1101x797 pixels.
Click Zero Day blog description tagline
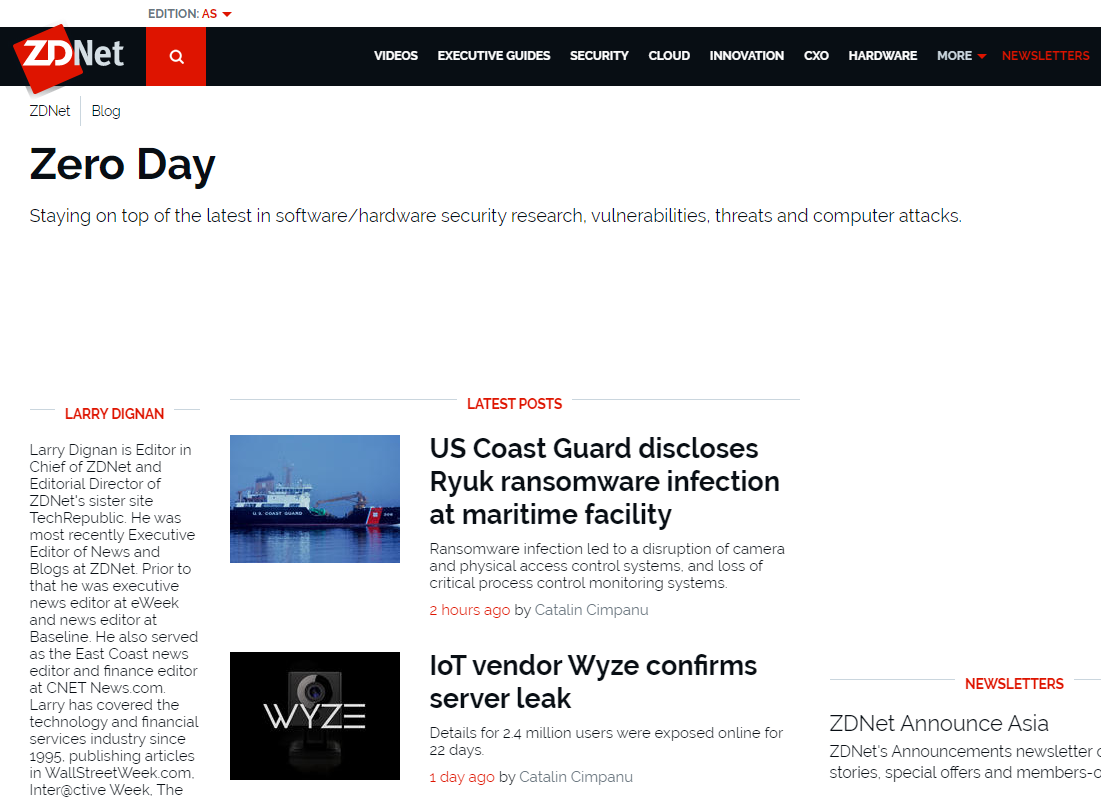[x=496, y=216]
